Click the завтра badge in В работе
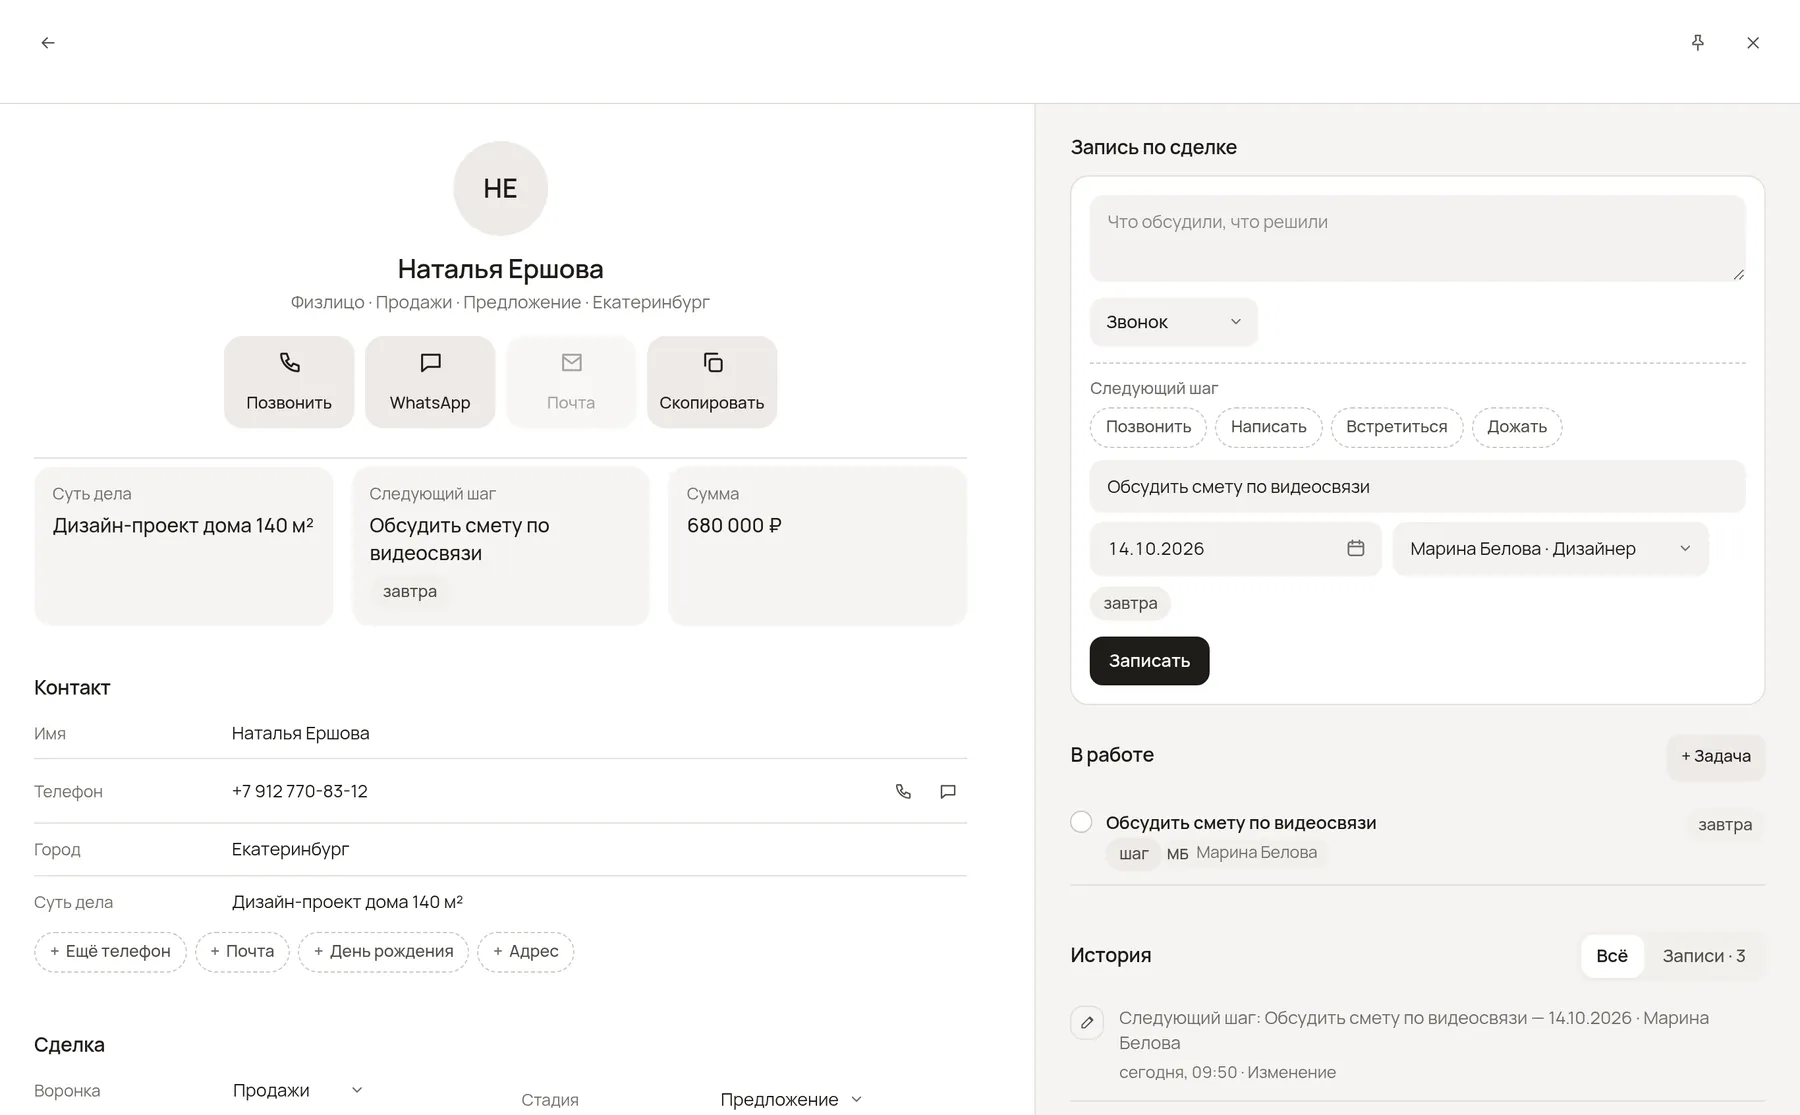This screenshot has width=1800, height=1115. tap(1725, 825)
